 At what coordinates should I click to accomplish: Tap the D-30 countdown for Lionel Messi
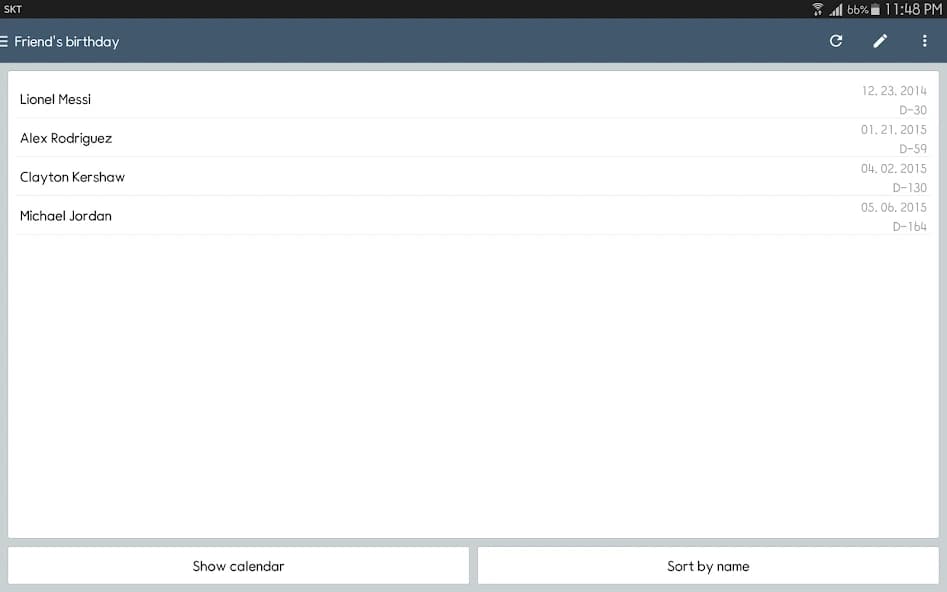pos(913,110)
